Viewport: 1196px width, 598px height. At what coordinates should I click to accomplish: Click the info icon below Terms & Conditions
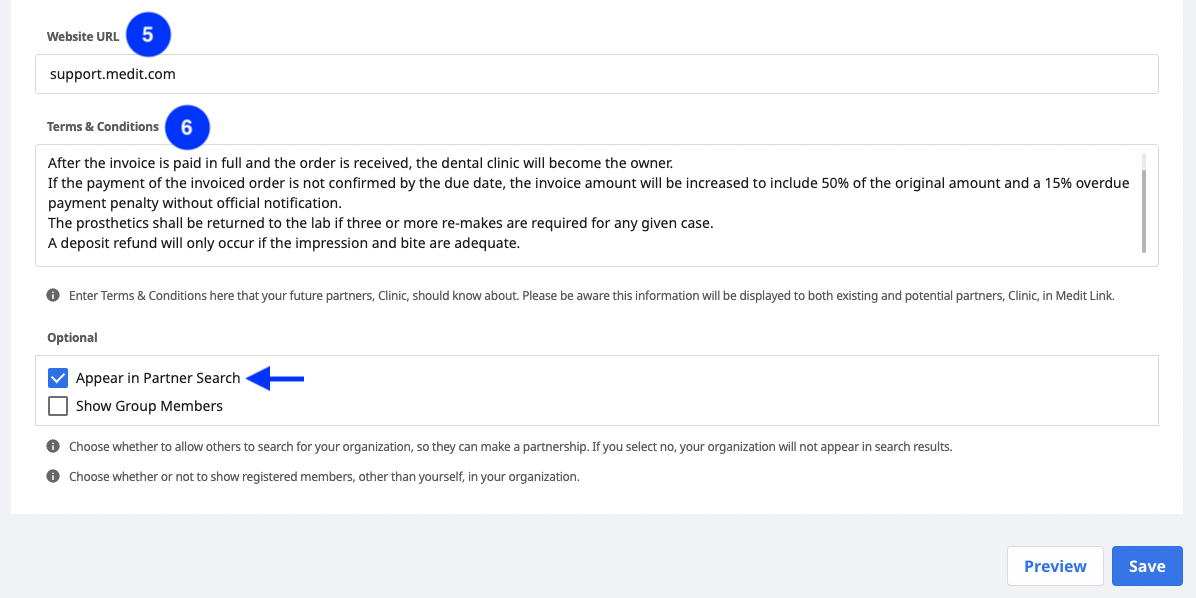point(53,295)
